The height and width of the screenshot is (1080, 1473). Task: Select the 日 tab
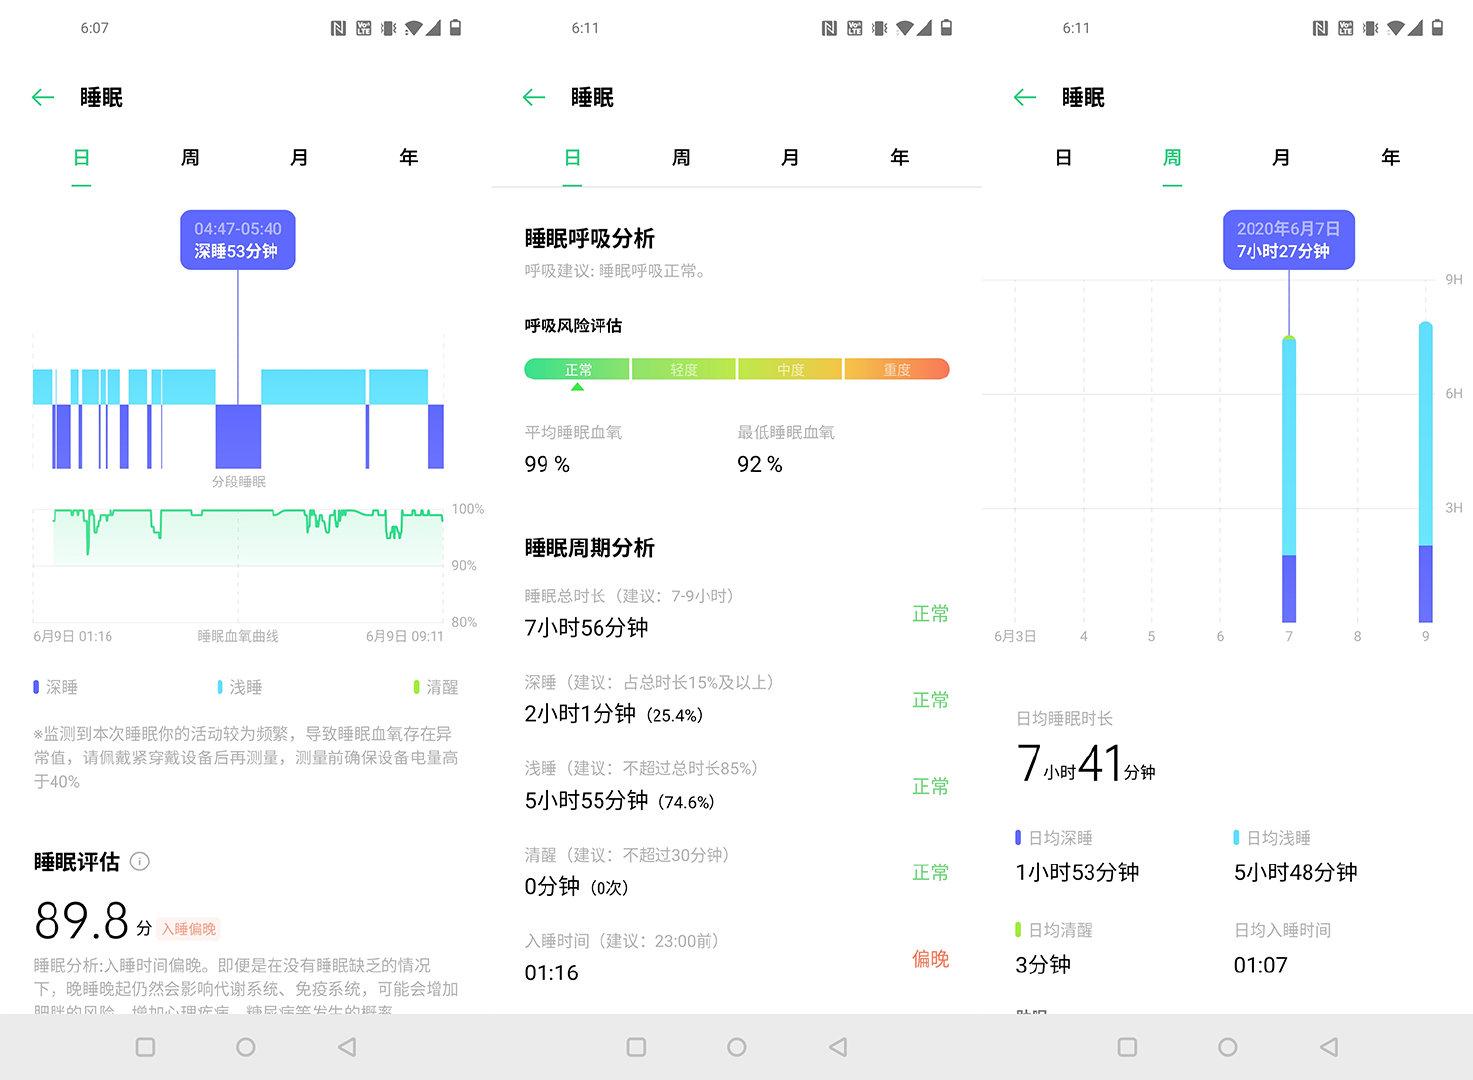tap(81, 157)
